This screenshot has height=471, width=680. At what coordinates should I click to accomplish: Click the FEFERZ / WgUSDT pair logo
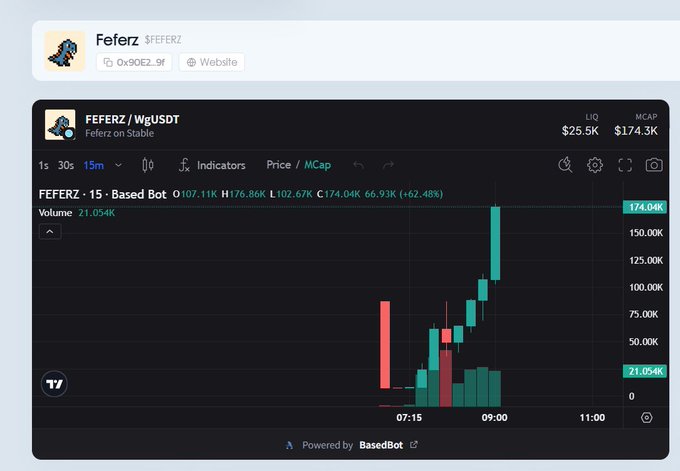click(60, 125)
